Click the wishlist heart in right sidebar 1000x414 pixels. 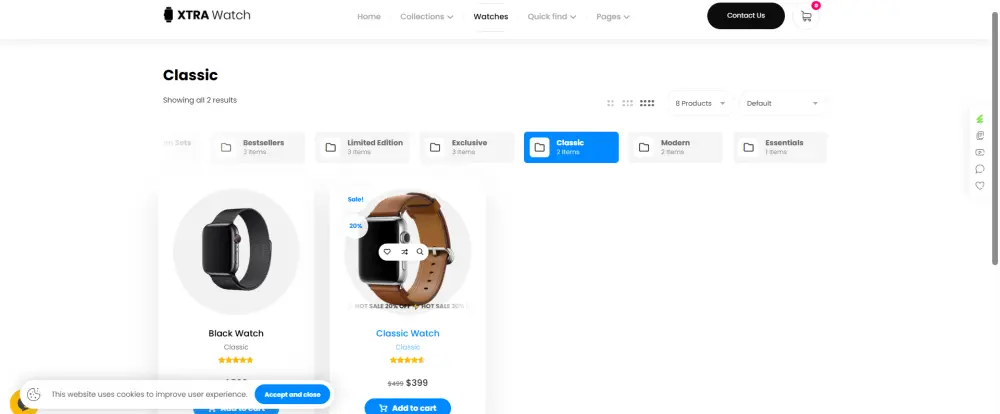(x=980, y=186)
